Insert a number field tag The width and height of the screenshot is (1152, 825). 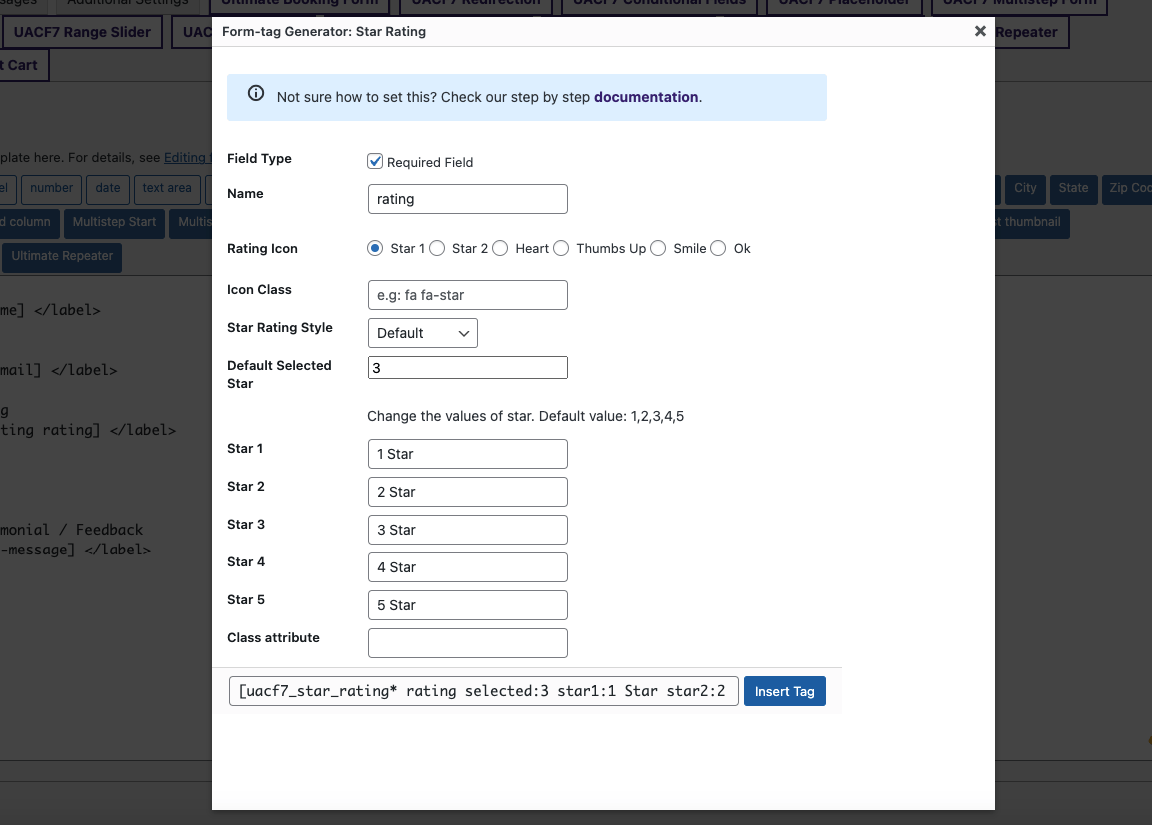(51, 189)
